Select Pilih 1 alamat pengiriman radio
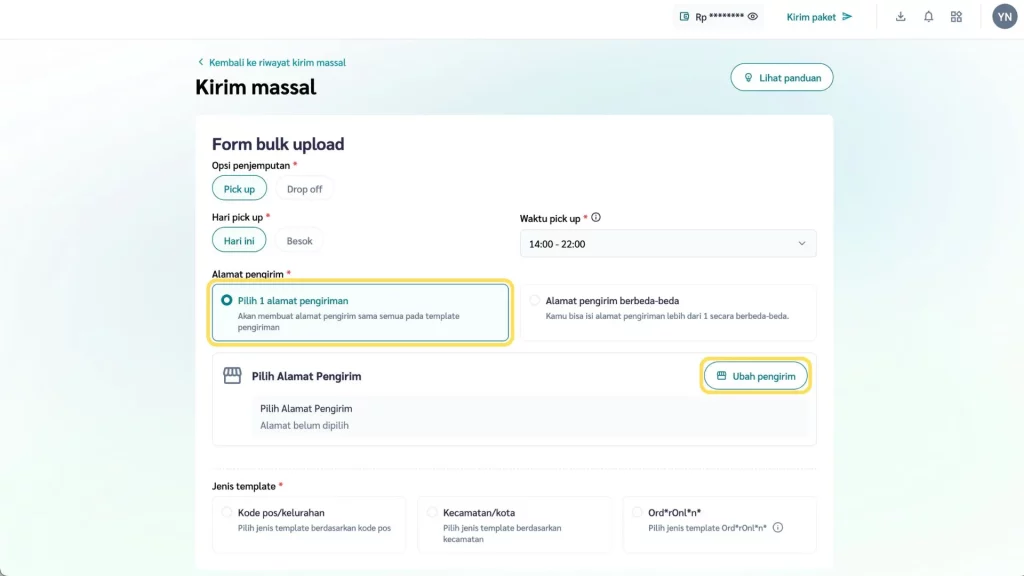The width and height of the screenshot is (1024, 576). [x=227, y=300]
